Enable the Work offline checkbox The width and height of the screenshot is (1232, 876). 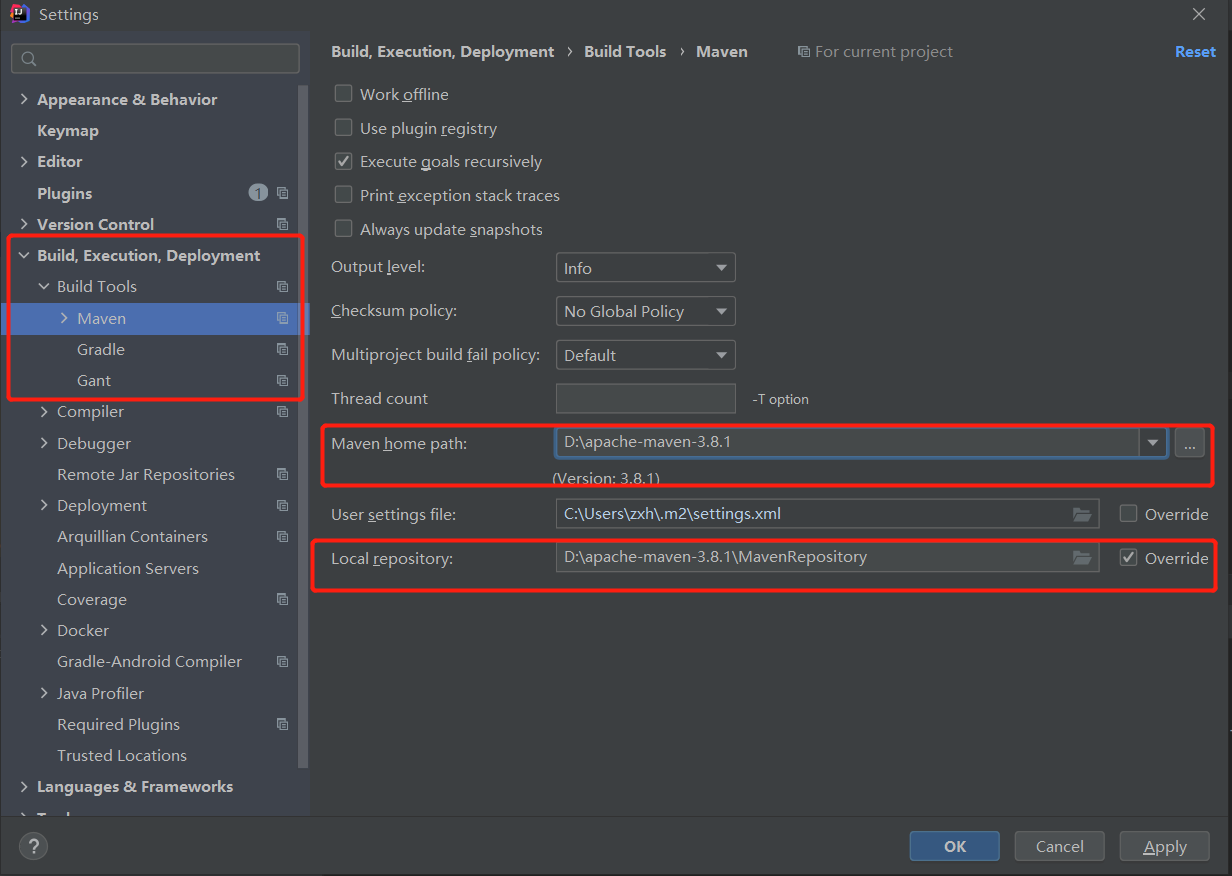[x=344, y=93]
